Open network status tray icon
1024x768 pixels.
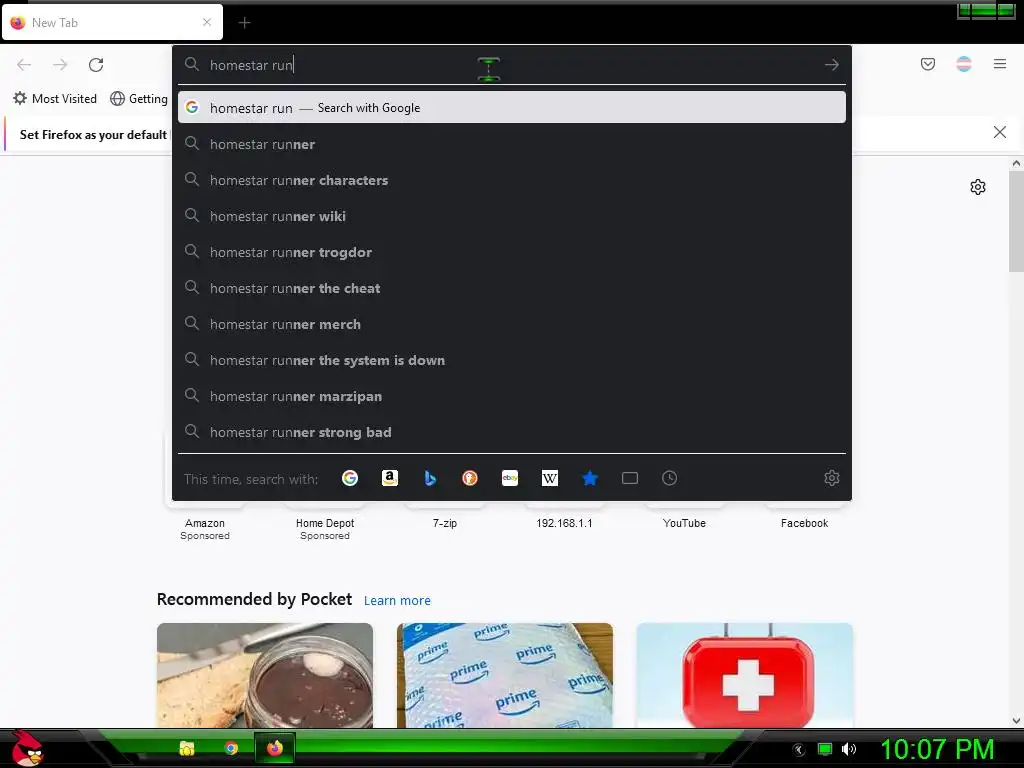click(x=825, y=749)
